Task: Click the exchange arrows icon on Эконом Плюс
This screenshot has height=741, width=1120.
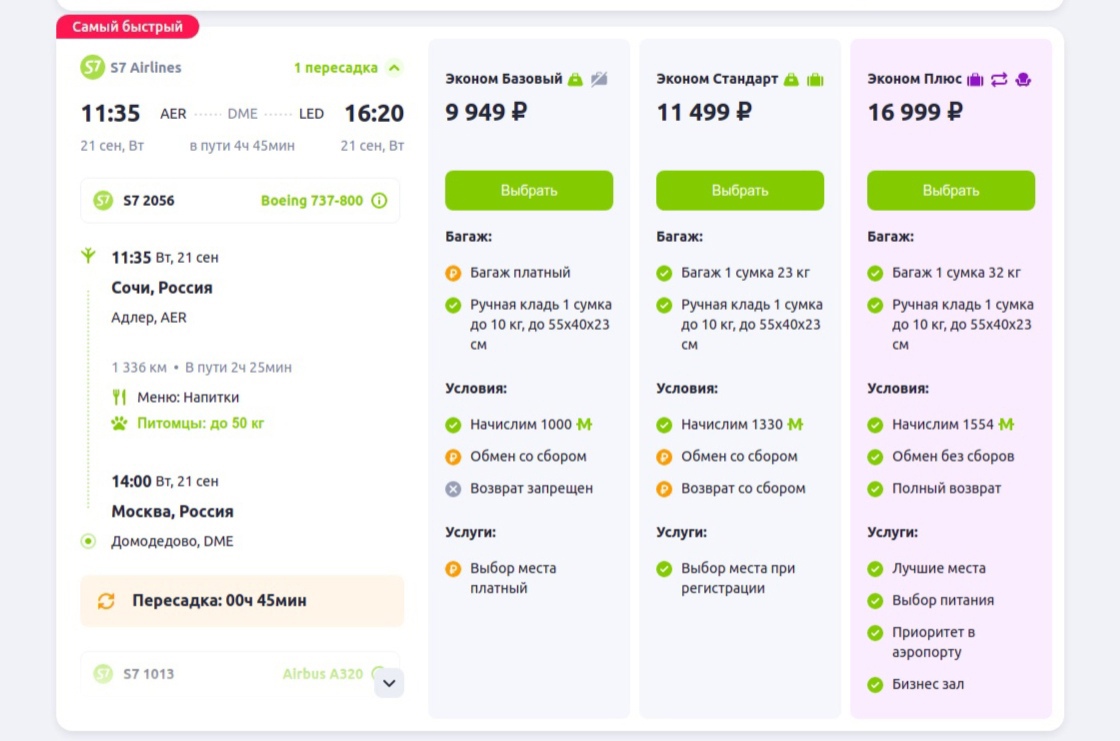Action: click(x=999, y=79)
